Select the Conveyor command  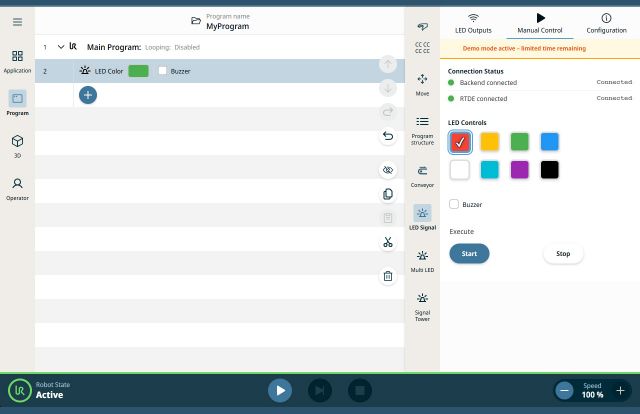[422, 176]
